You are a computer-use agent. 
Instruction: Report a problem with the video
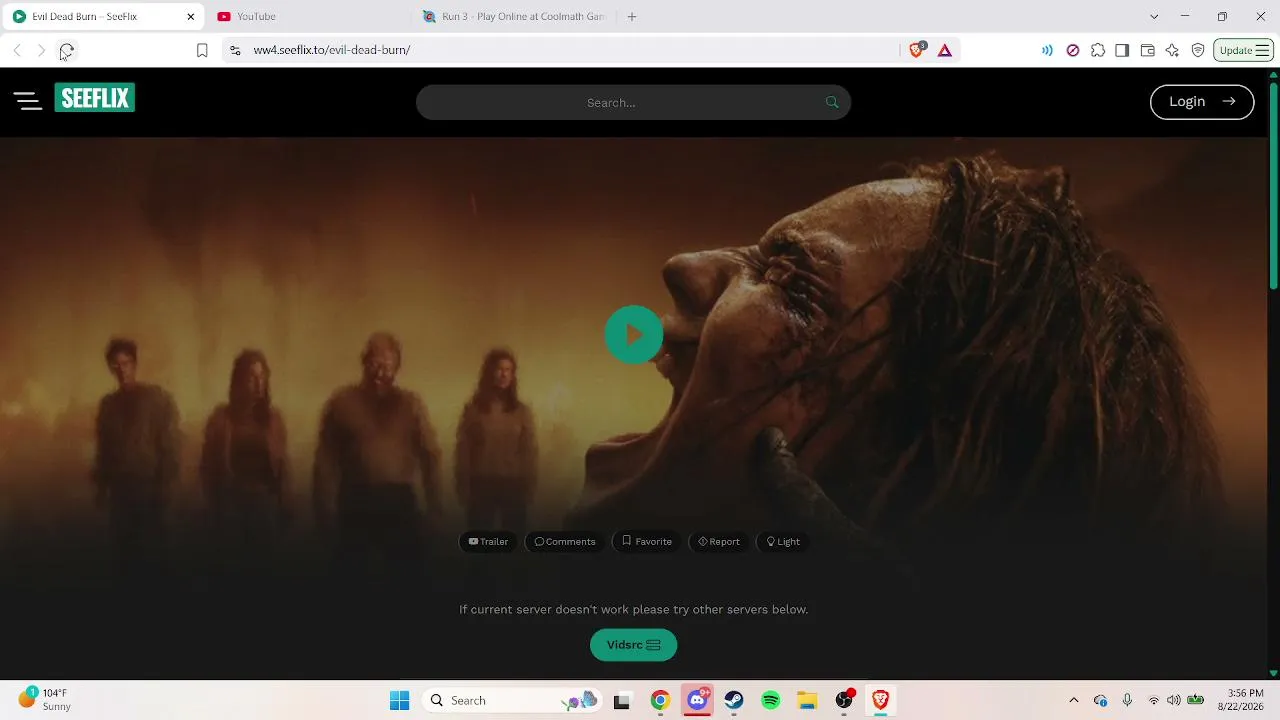719,542
